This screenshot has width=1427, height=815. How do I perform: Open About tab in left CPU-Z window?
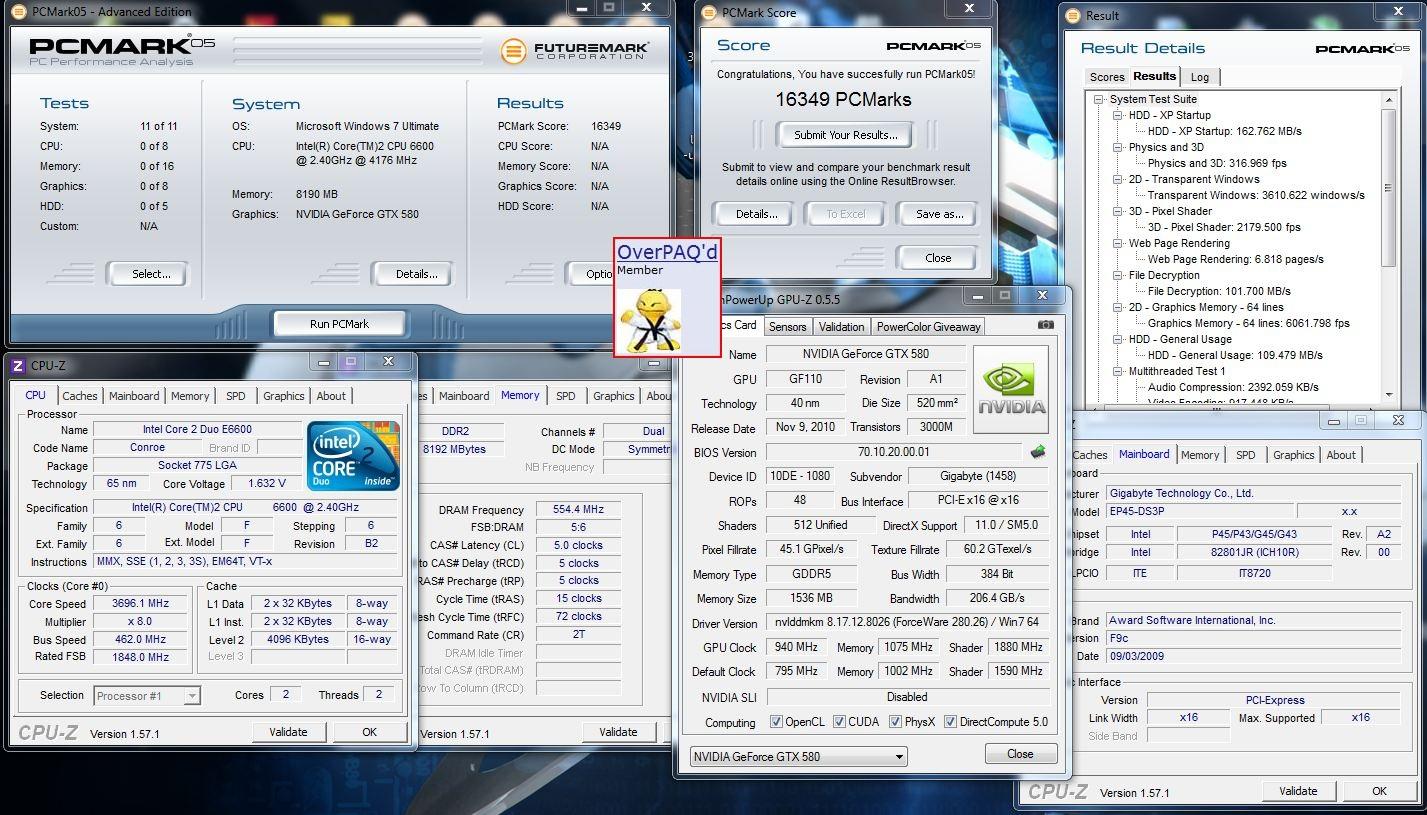[x=331, y=396]
